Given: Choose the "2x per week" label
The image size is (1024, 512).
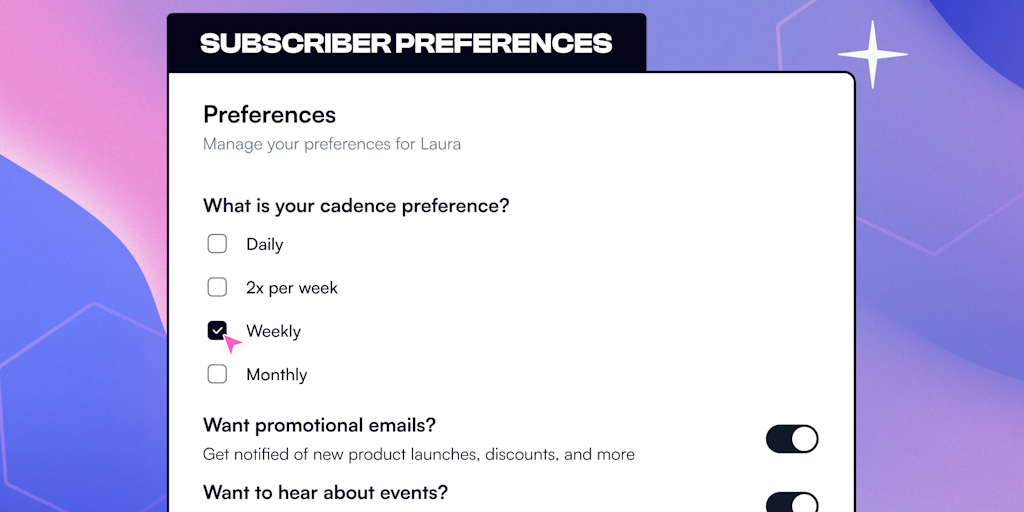Looking at the screenshot, I should click(x=292, y=288).
